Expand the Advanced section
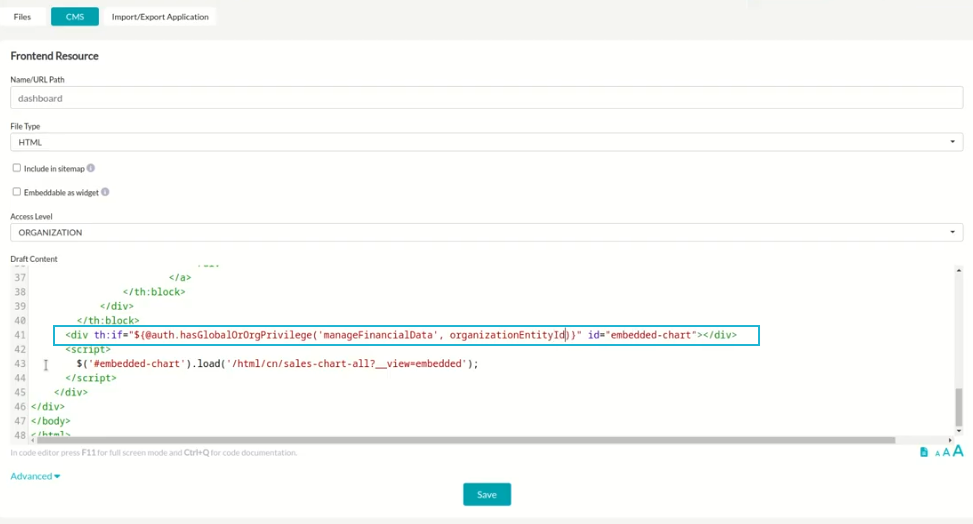 [x=35, y=476]
